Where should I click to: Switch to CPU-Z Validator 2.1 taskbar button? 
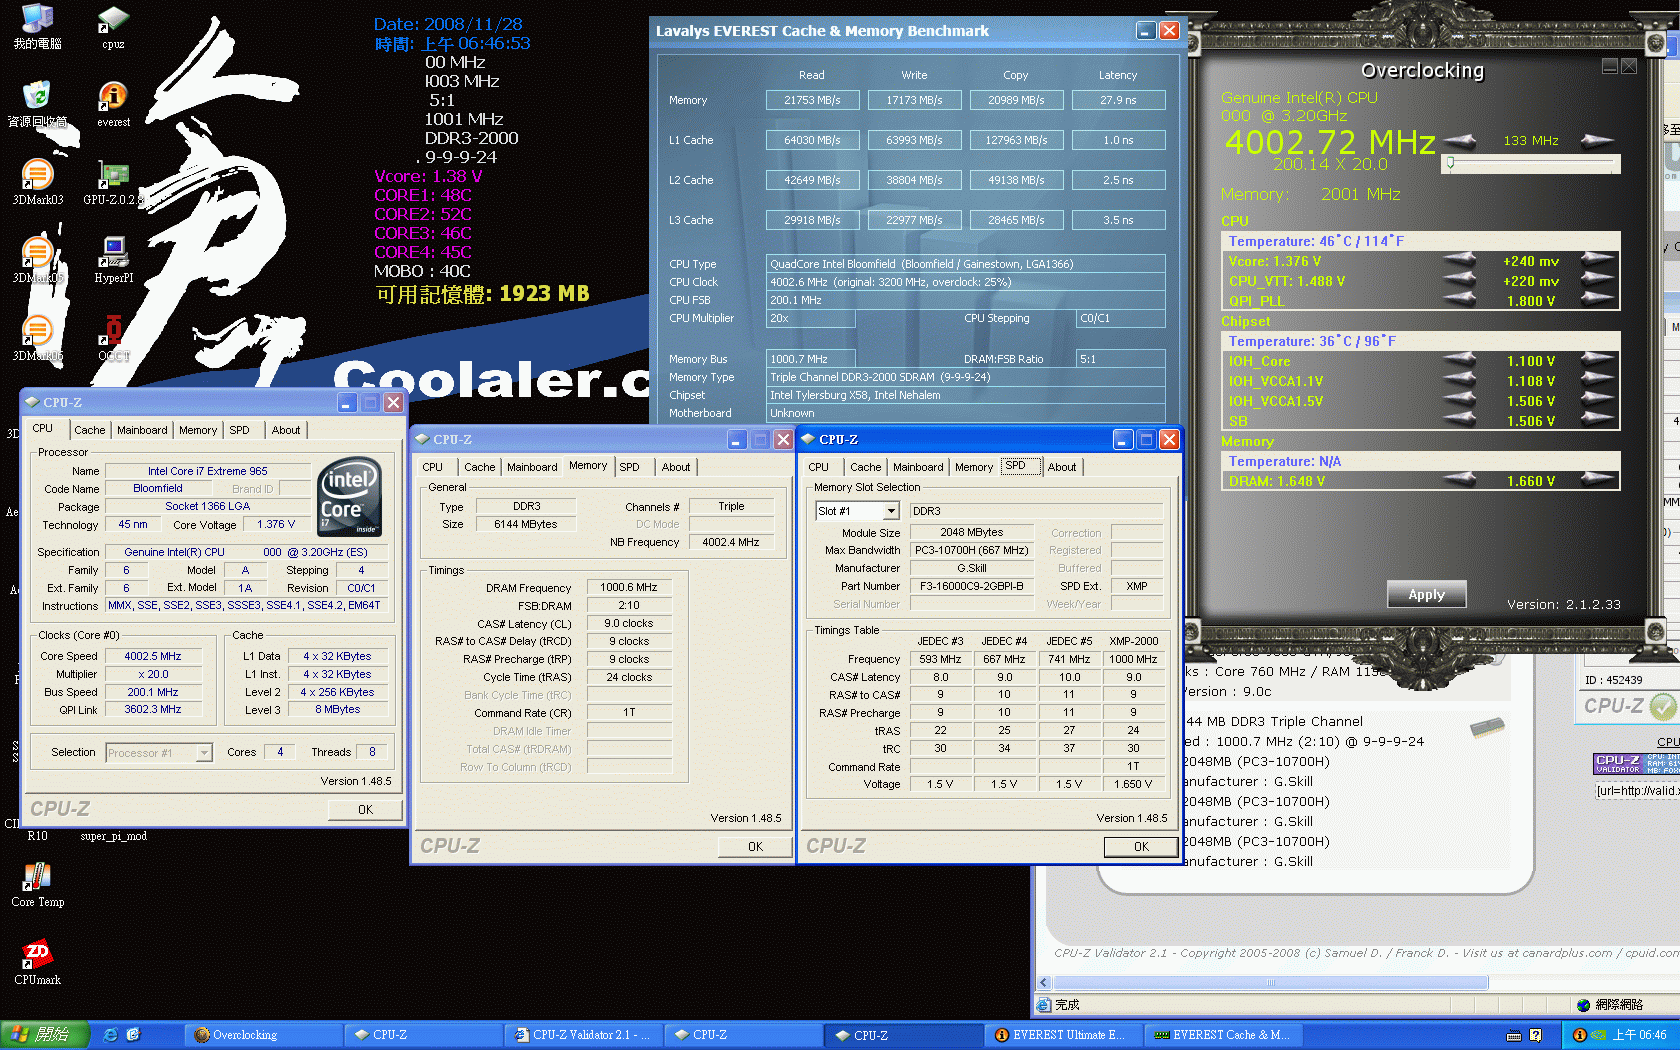(x=583, y=1035)
